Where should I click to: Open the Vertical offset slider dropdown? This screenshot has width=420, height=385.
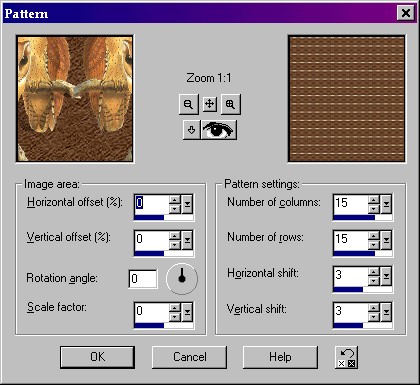tap(187, 240)
